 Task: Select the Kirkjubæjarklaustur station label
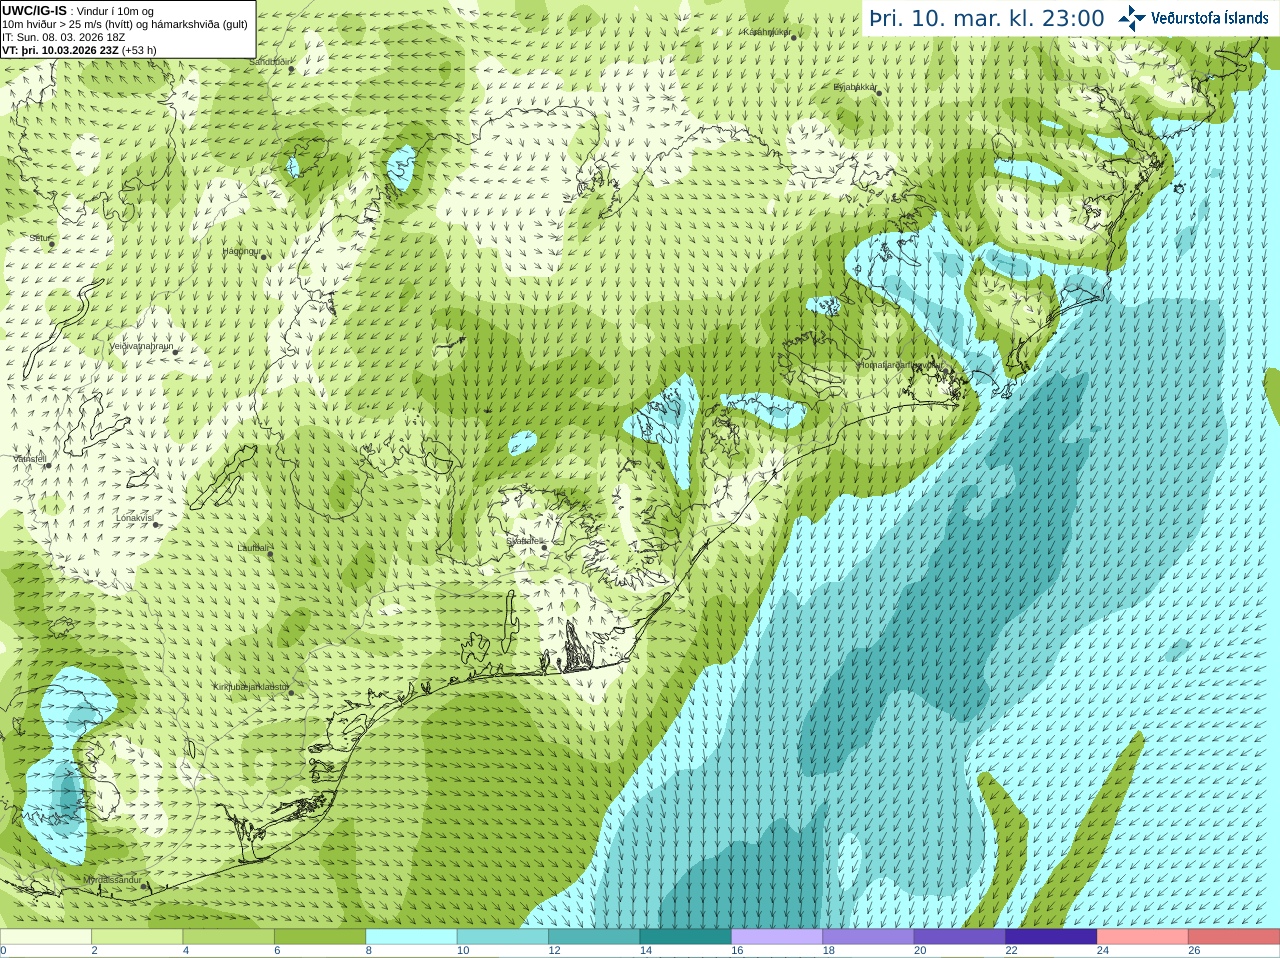point(250,687)
